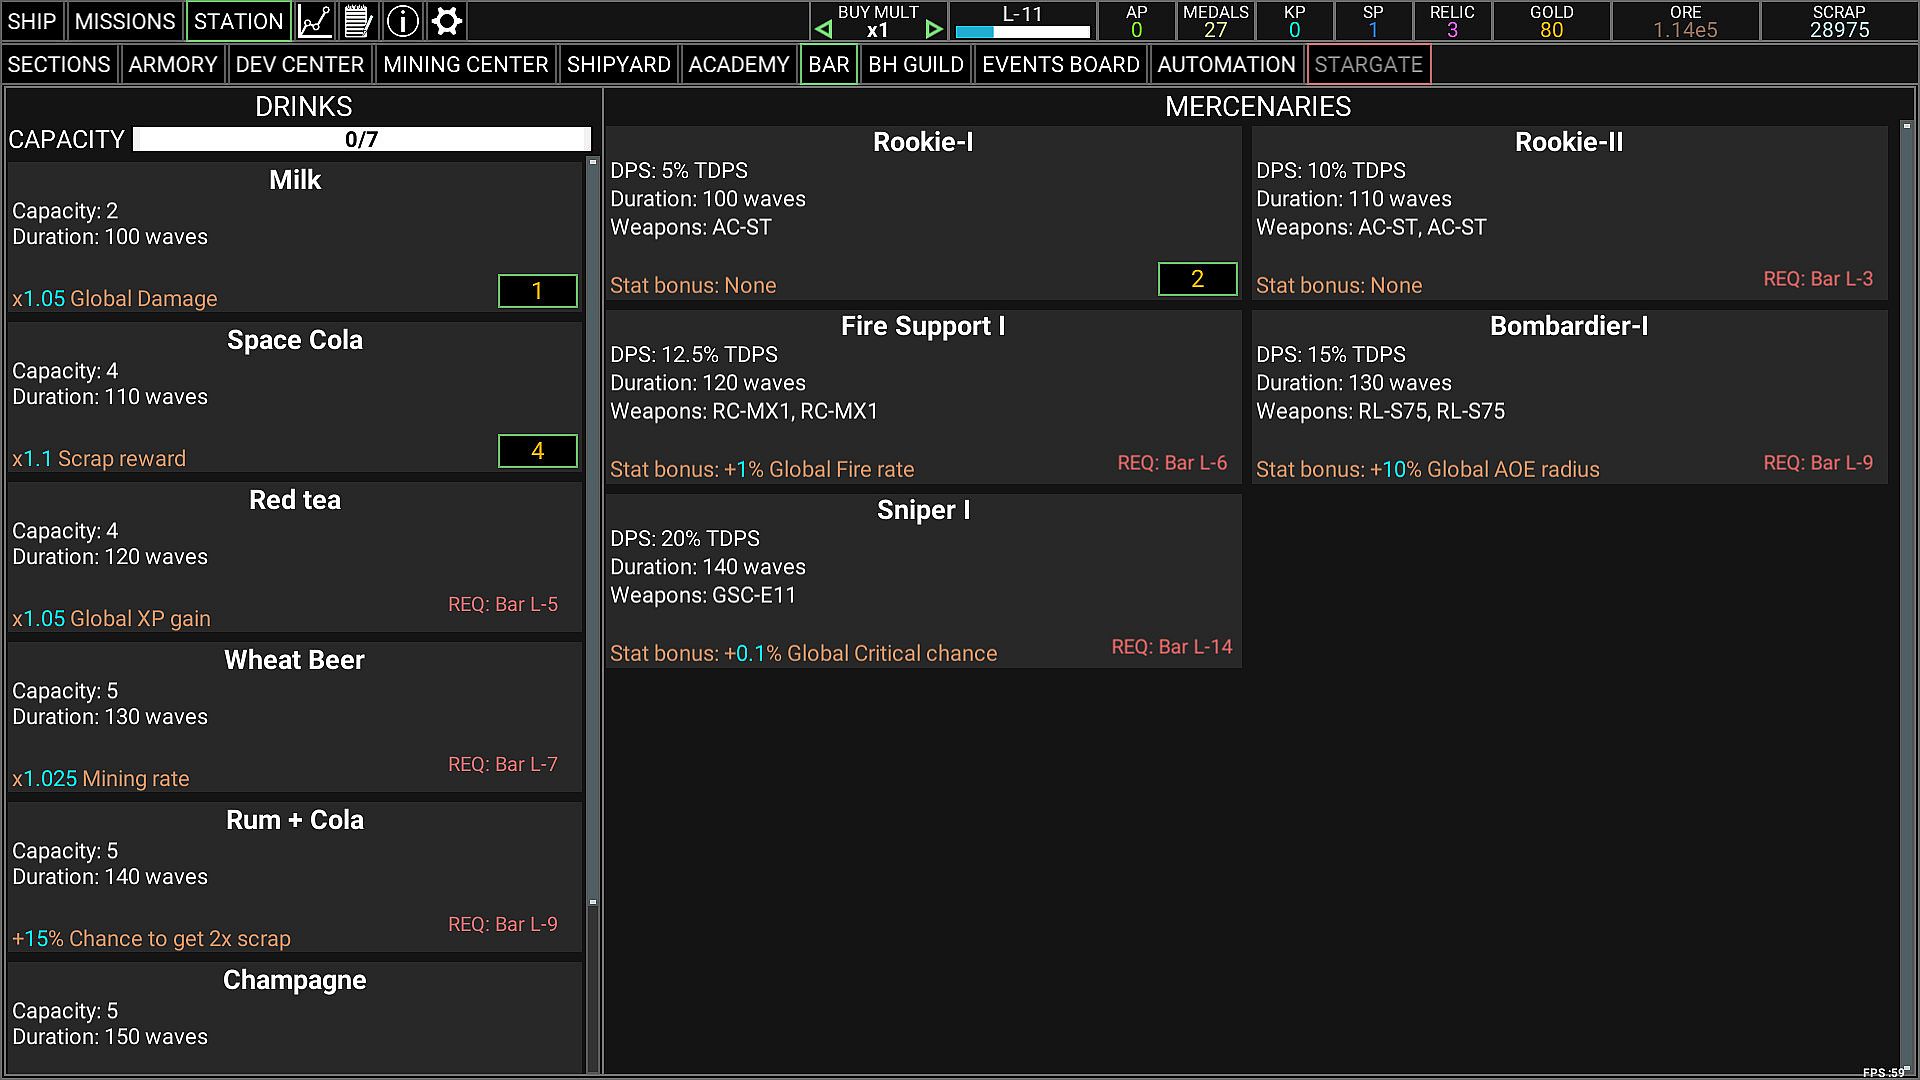The width and height of the screenshot is (1920, 1080).
Task: Switch to the SHIP tab
Action: pos(32,21)
